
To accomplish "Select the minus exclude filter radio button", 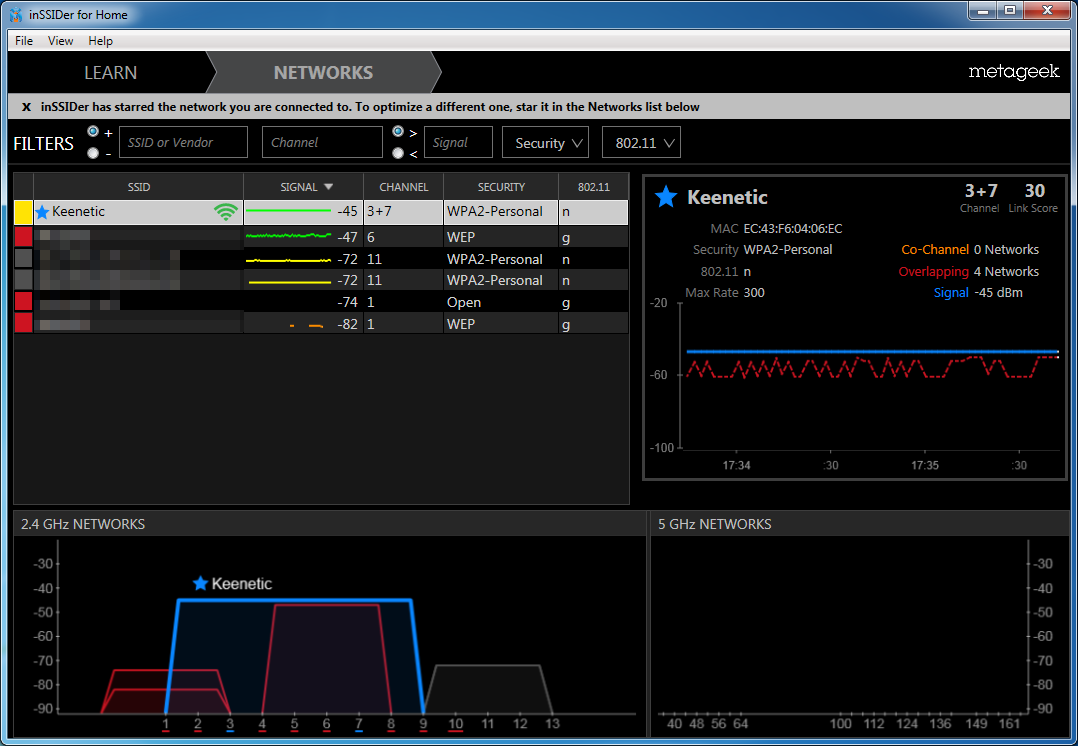I will point(93,153).
